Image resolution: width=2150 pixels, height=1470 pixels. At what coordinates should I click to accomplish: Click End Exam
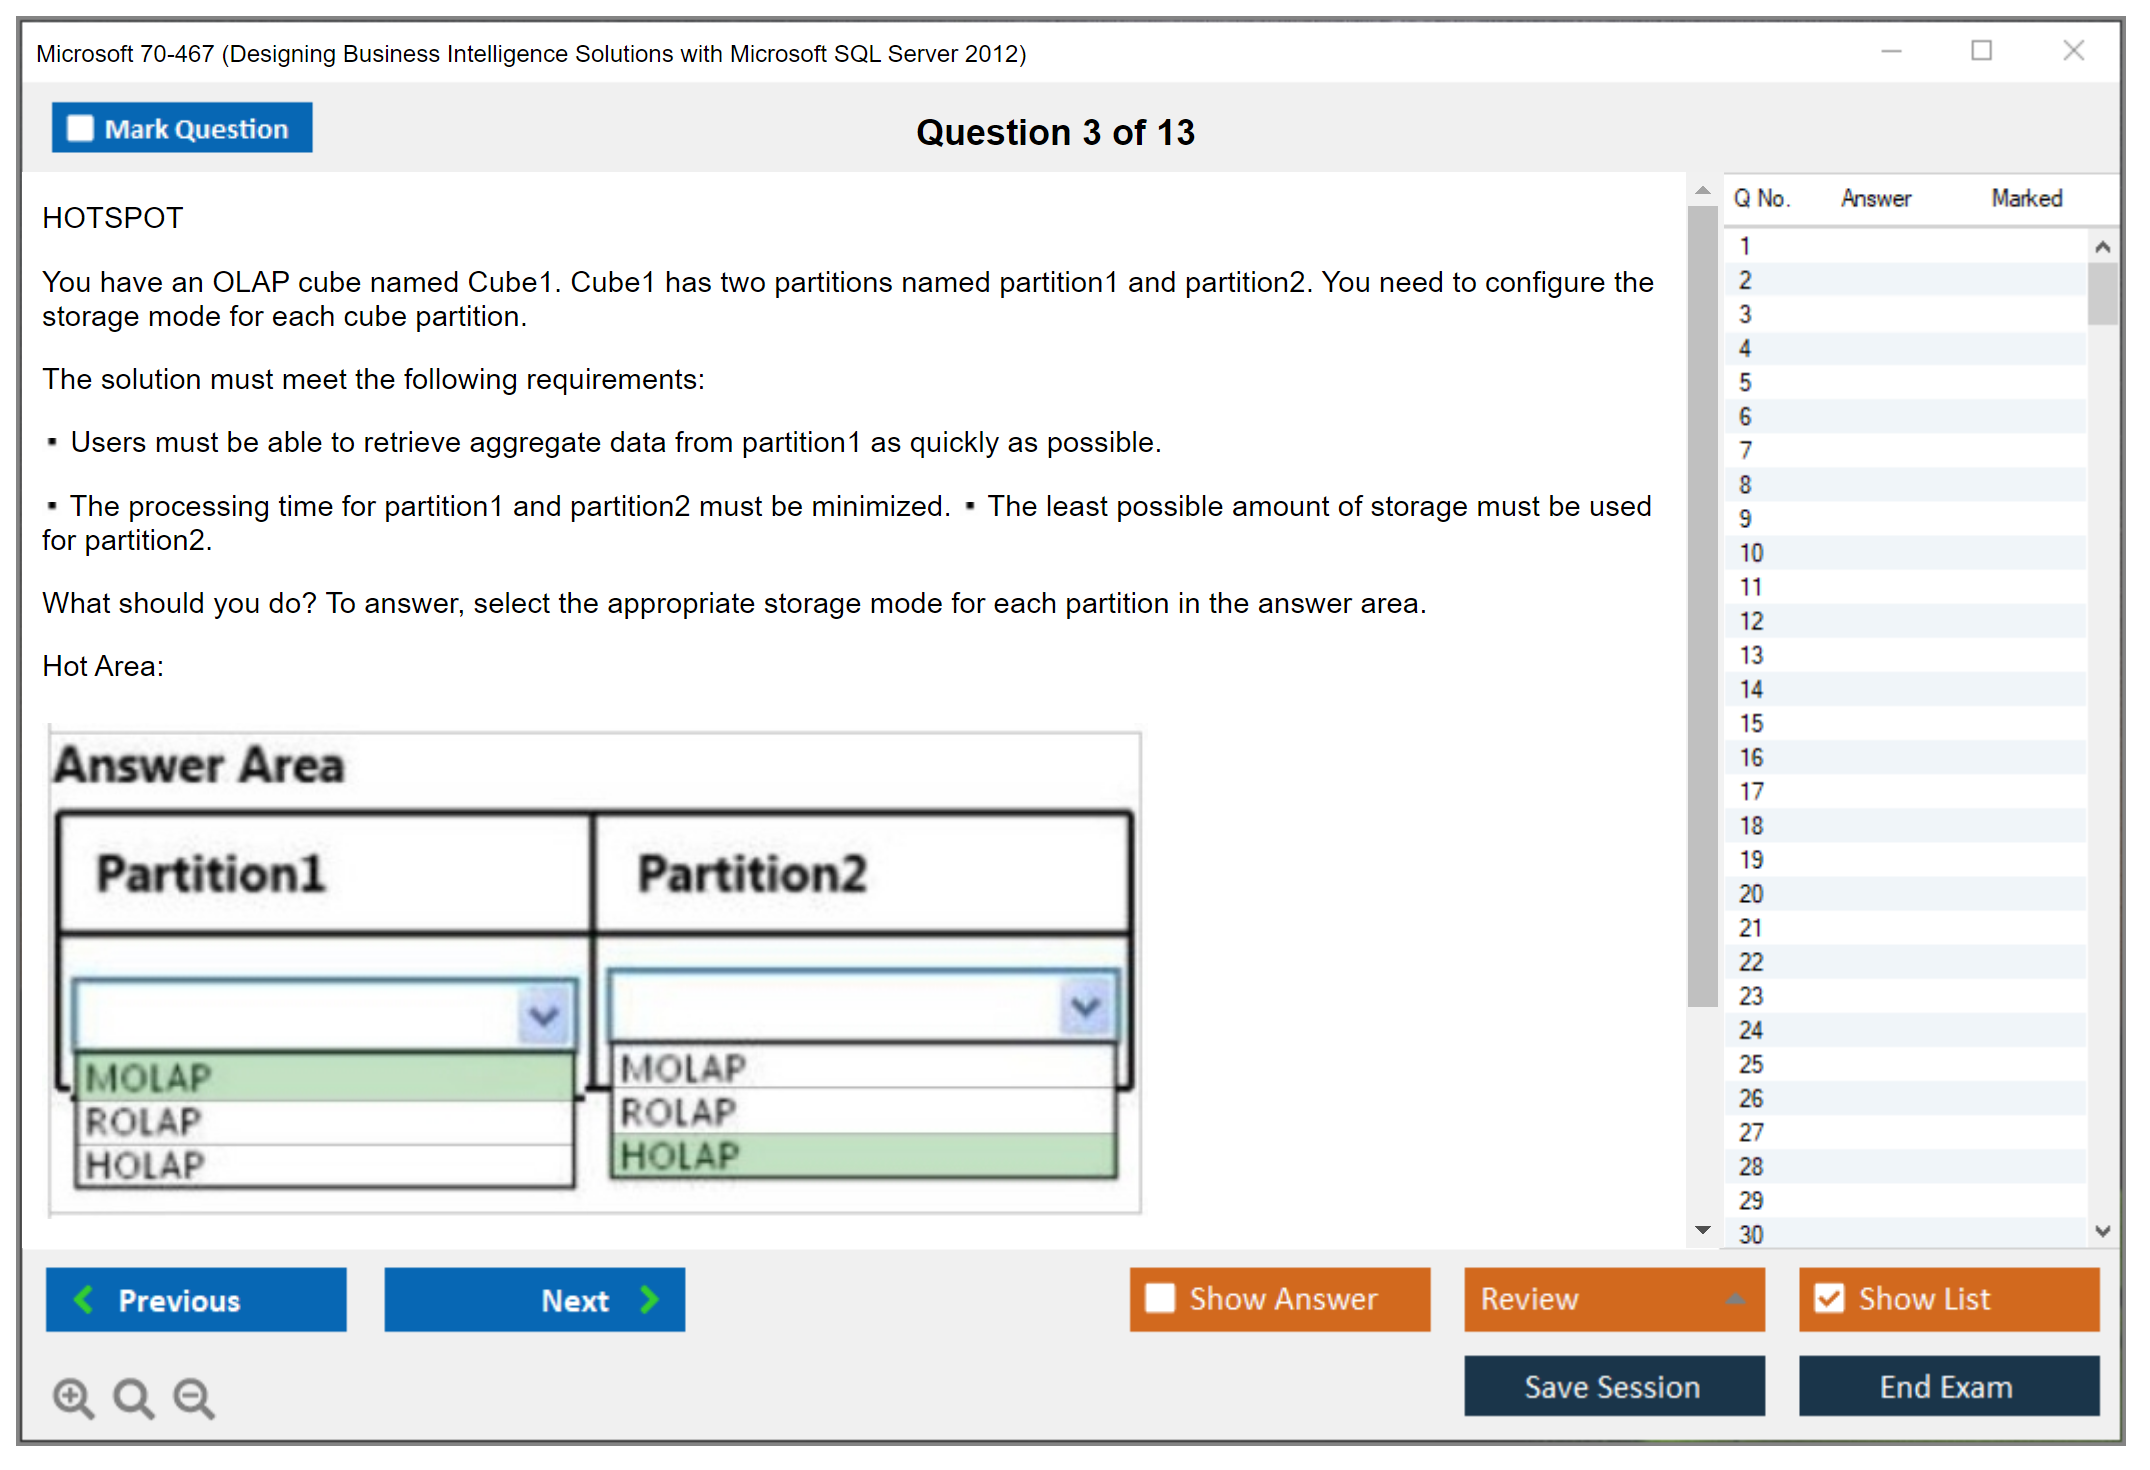1947,1386
